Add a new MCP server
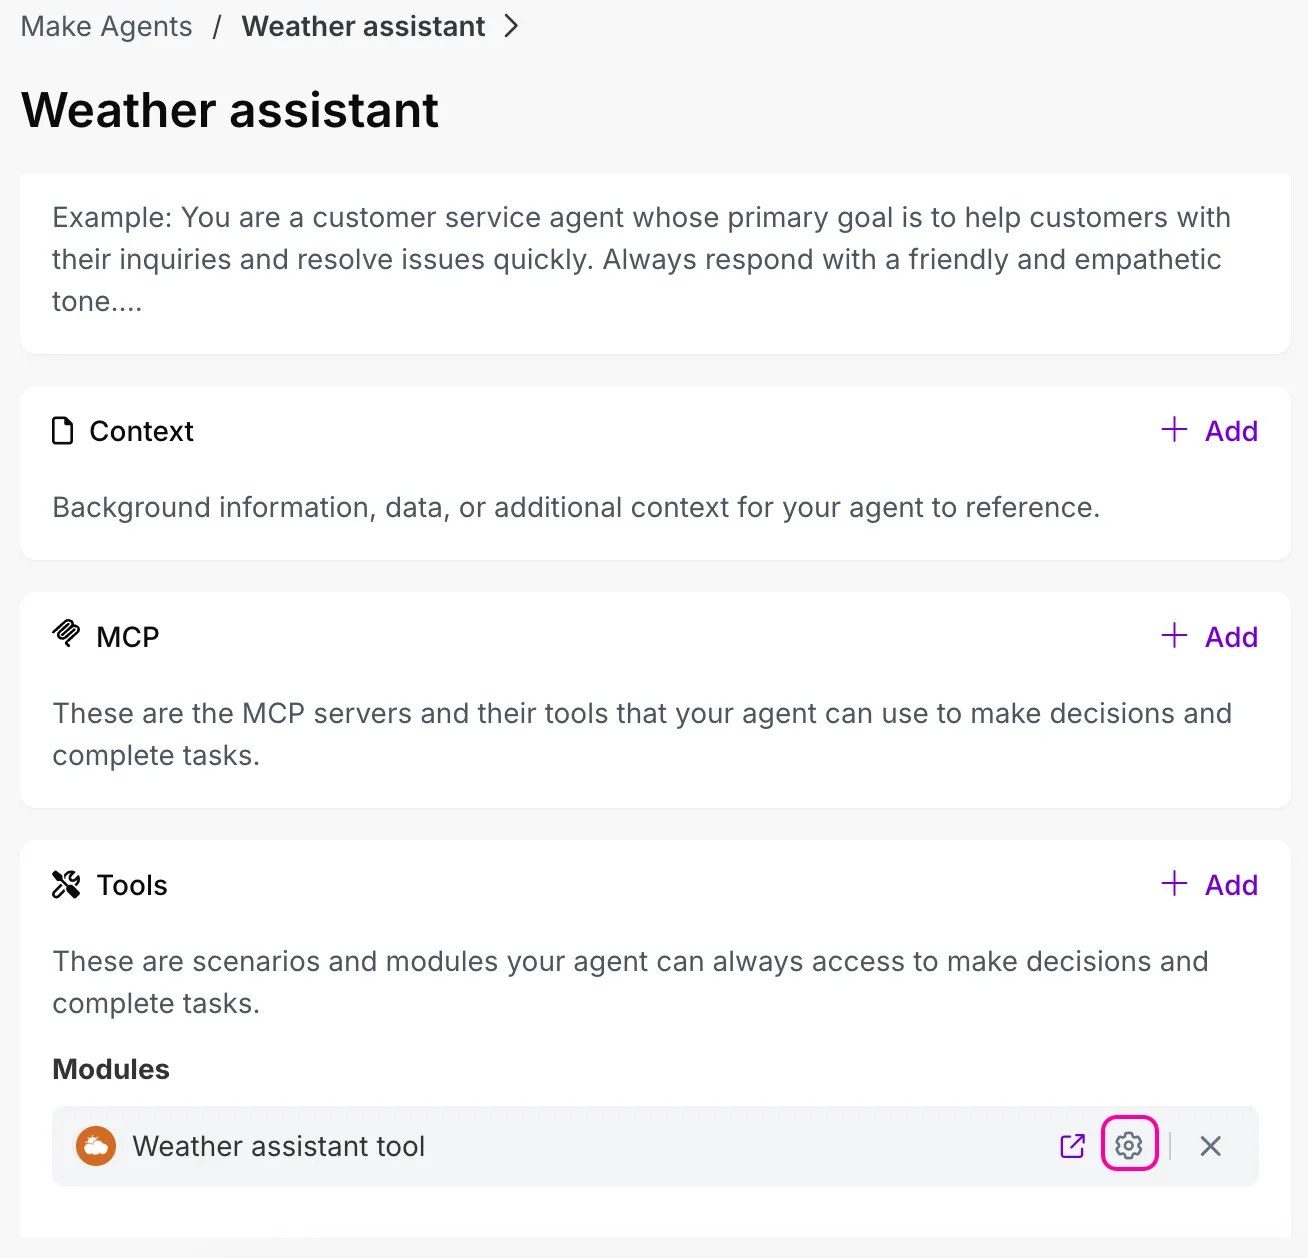 [x=1209, y=637]
